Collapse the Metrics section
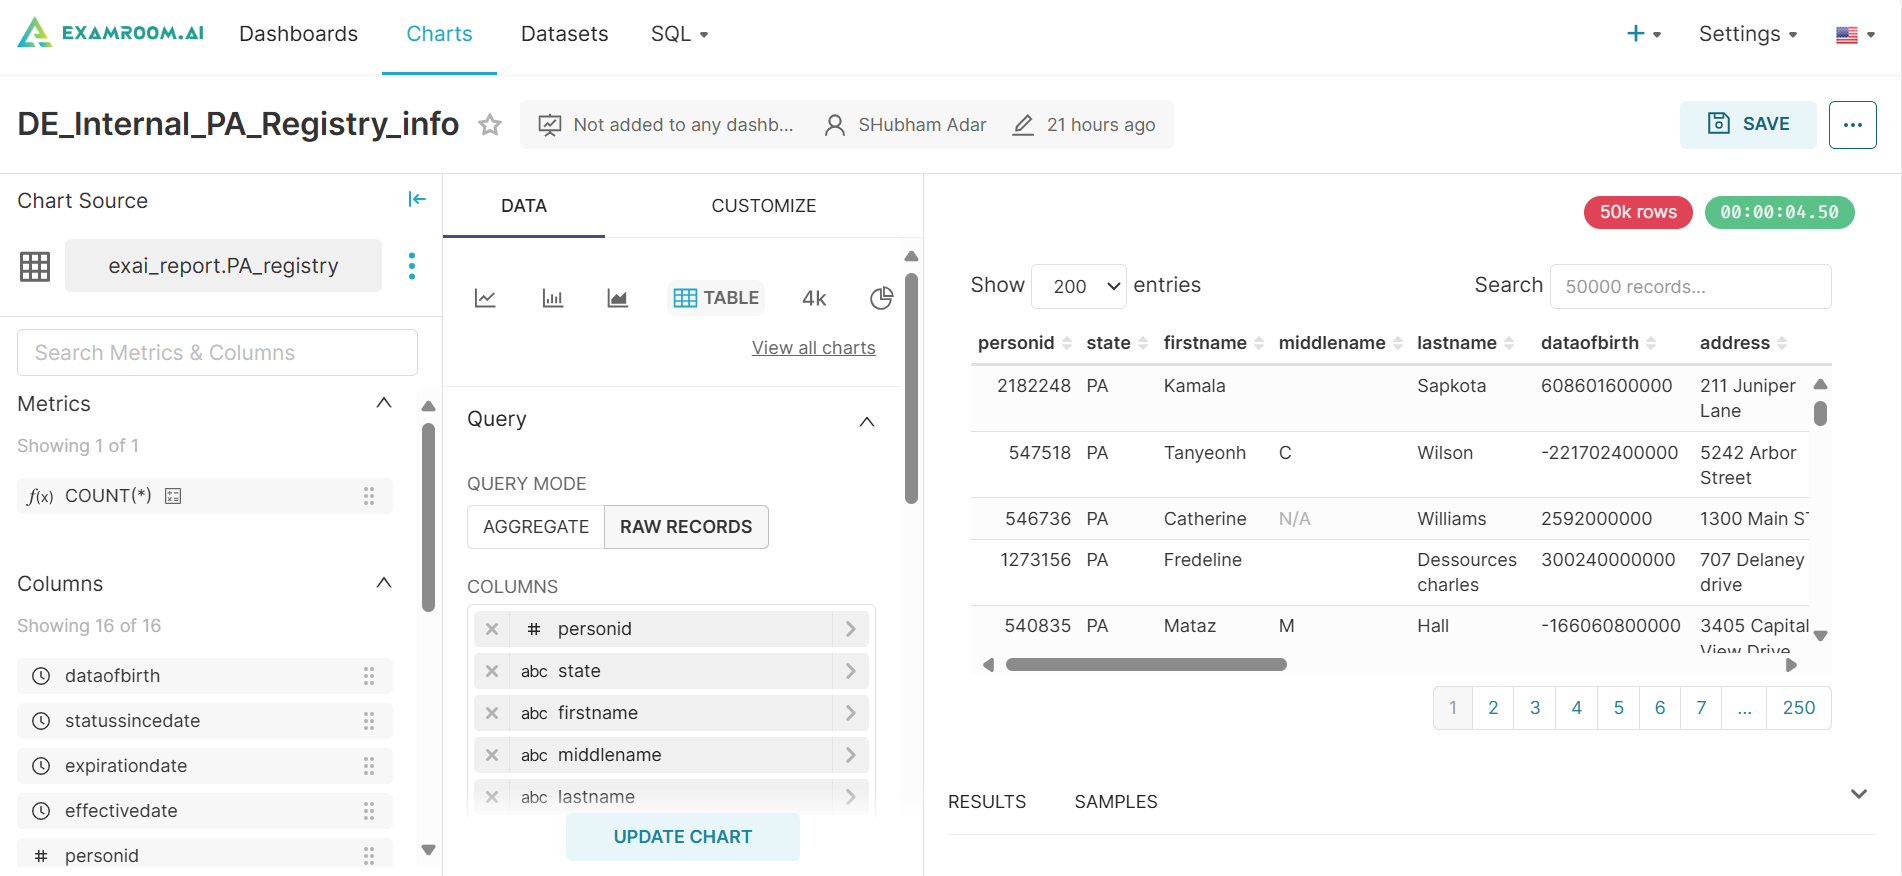The width and height of the screenshot is (1902, 876). coord(384,403)
